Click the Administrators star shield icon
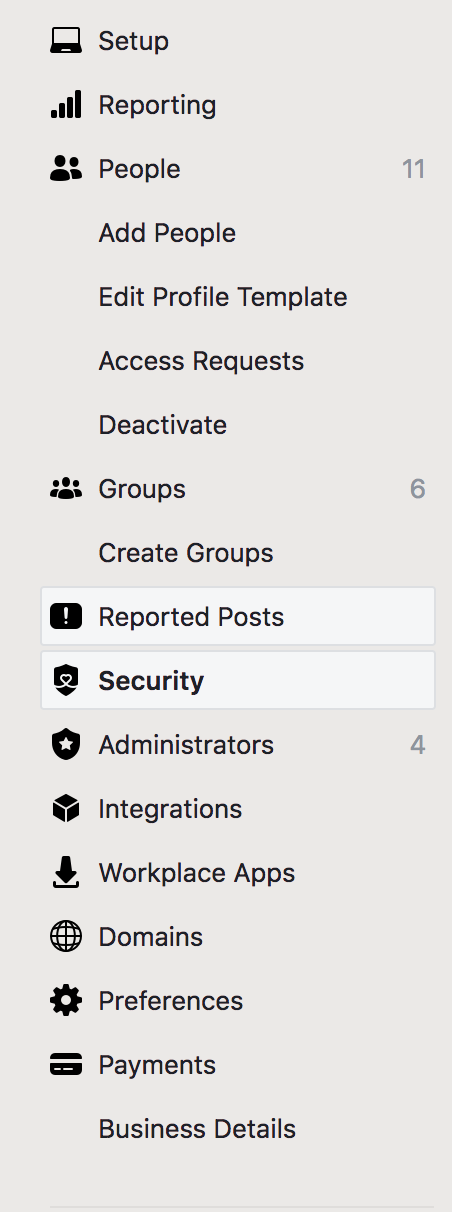The width and height of the screenshot is (452, 1212). coord(66,745)
